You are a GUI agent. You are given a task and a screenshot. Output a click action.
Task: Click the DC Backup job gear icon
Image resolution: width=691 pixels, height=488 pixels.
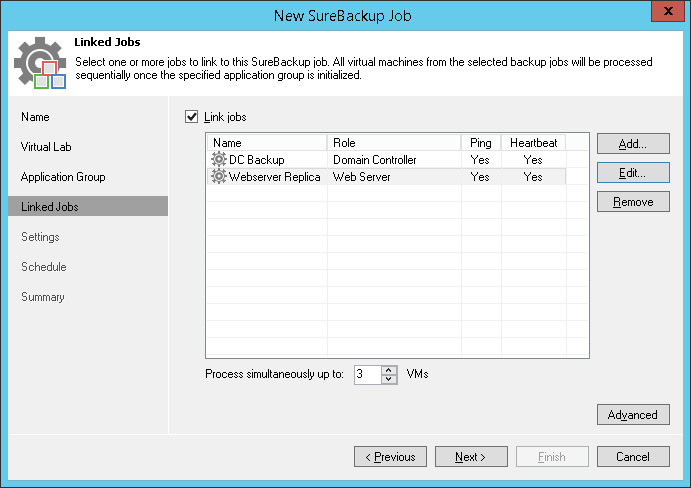click(219, 159)
